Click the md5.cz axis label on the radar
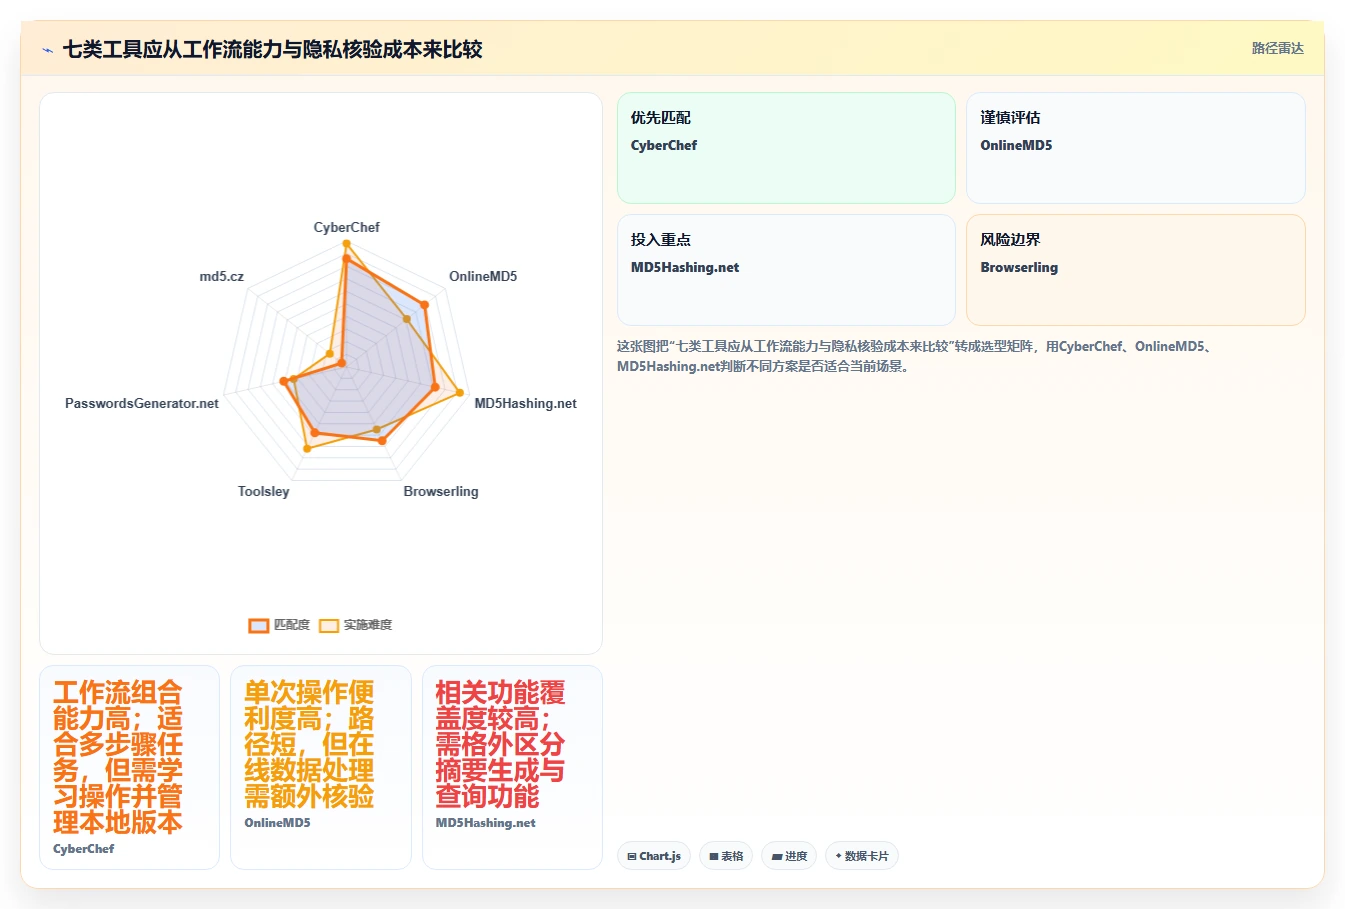The image size is (1345, 909). pos(222,276)
